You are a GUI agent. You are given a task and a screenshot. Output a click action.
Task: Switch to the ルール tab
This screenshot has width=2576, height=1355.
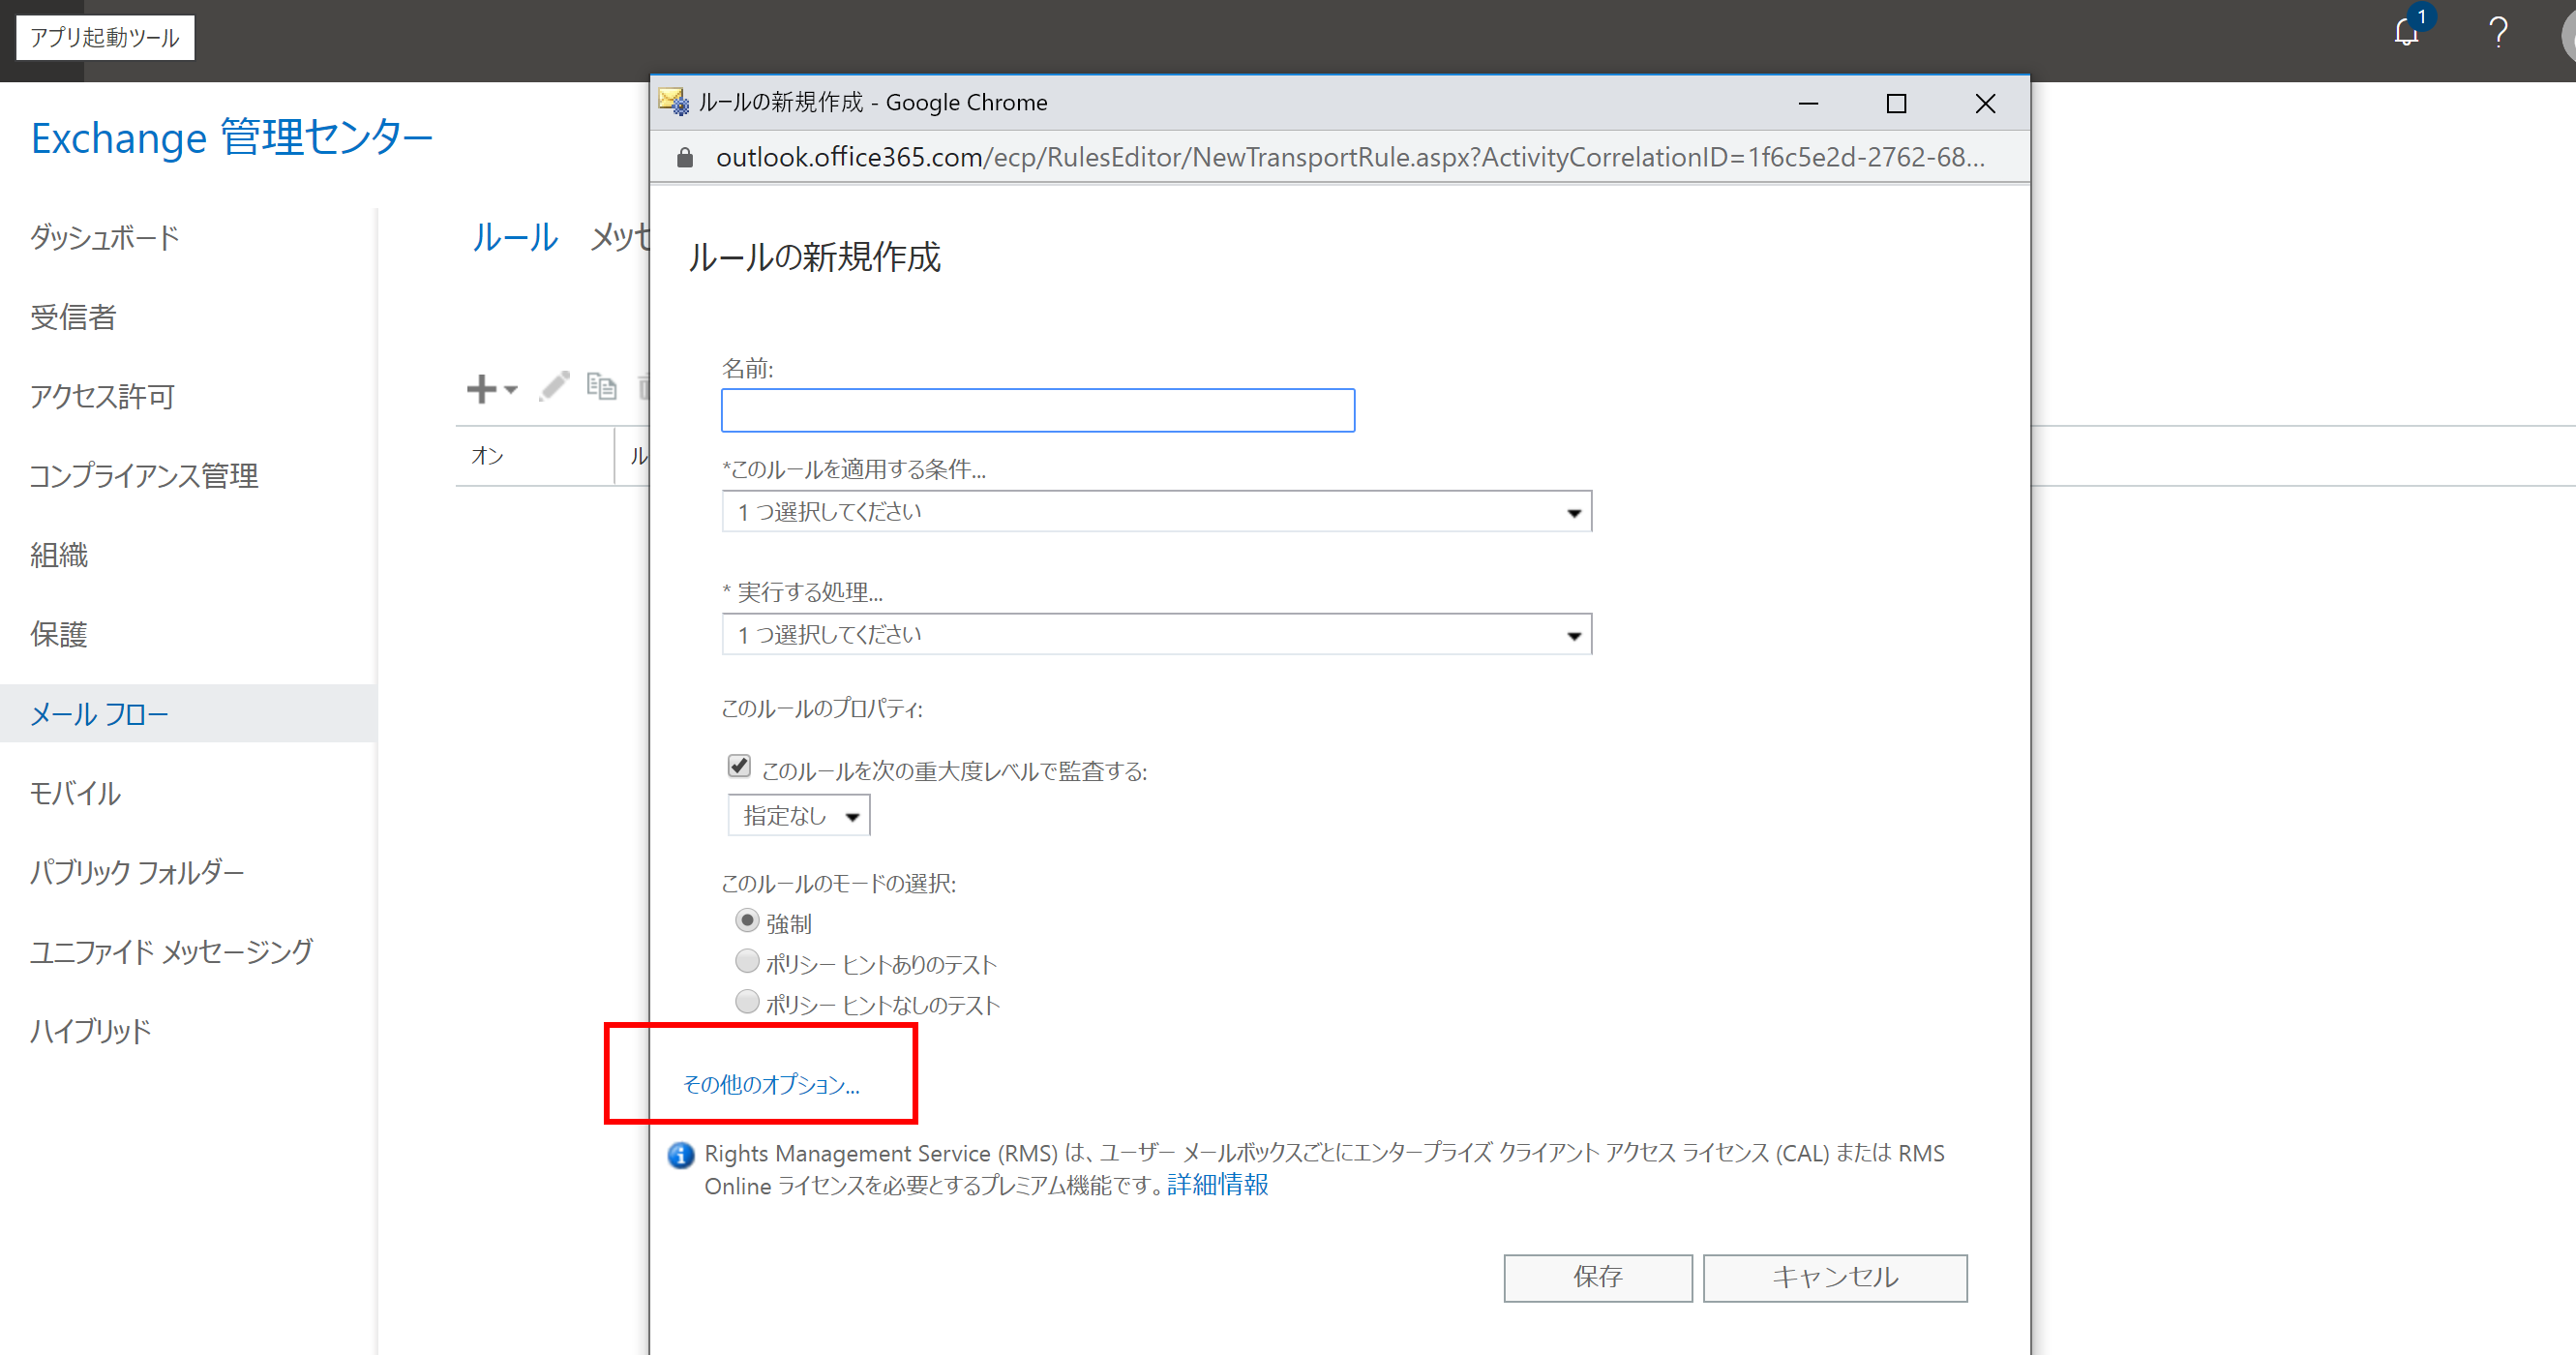pos(515,237)
